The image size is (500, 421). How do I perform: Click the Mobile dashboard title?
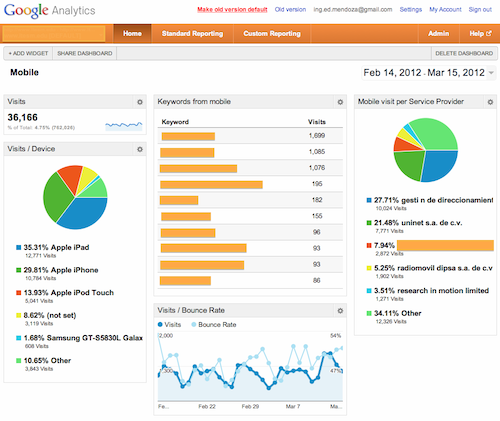coord(24,72)
